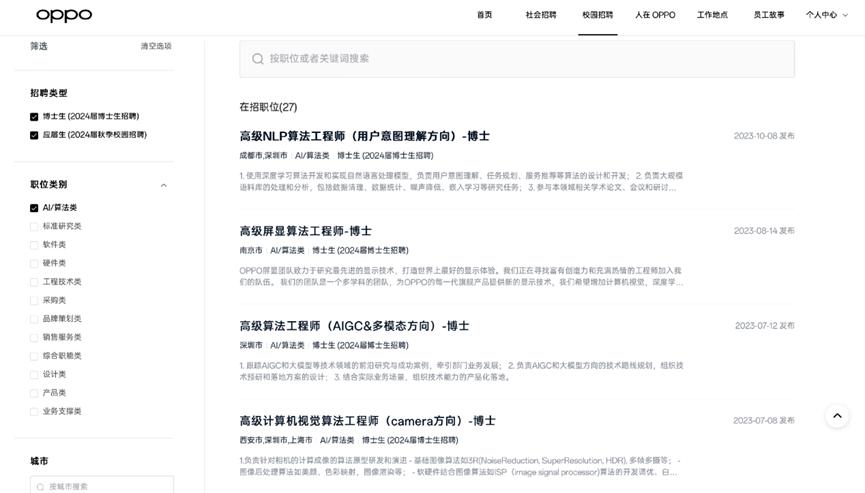Open the 个人中心 dropdown menu

(x=826, y=15)
